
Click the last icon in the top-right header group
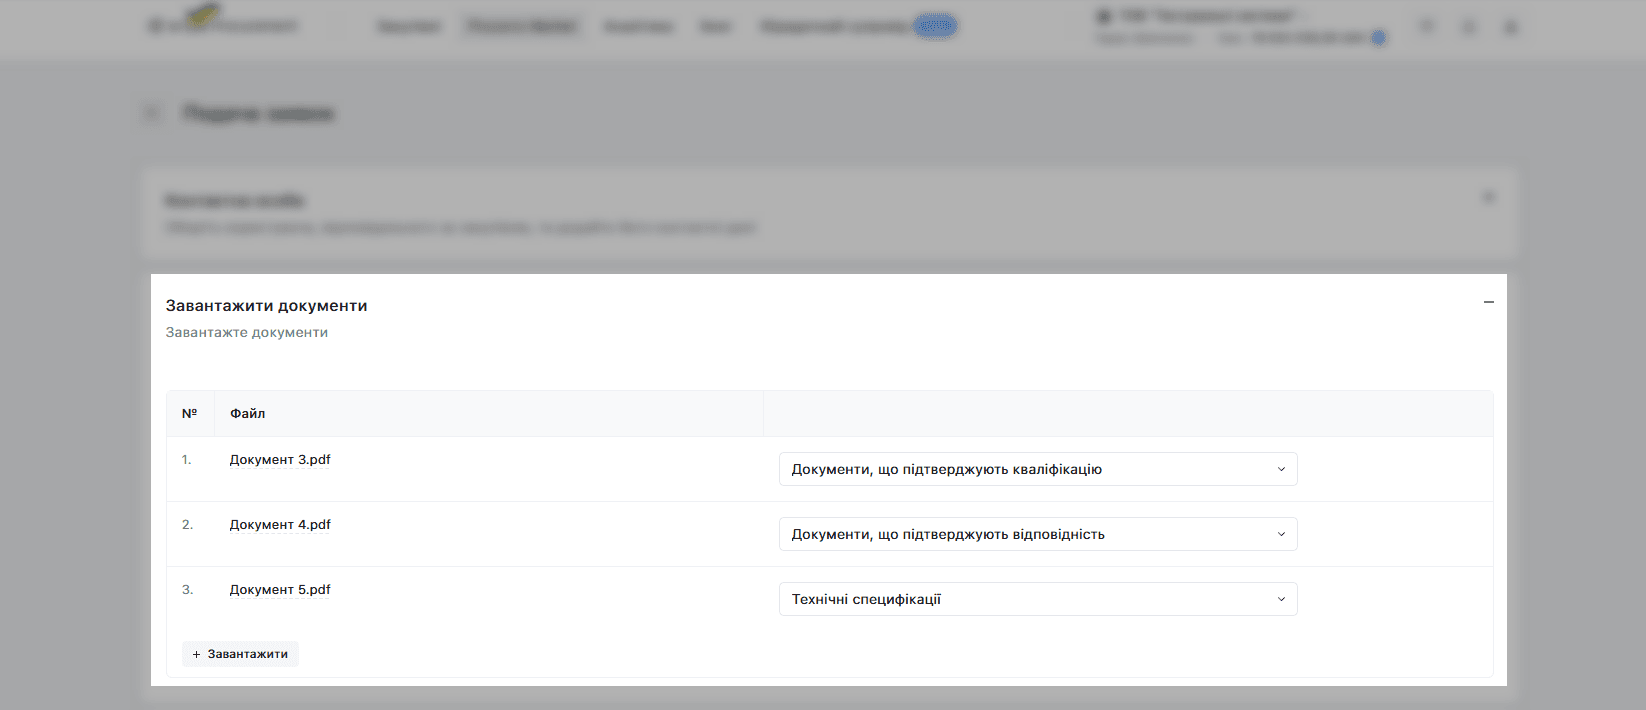pyautogui.click(x=1510, y=27)
